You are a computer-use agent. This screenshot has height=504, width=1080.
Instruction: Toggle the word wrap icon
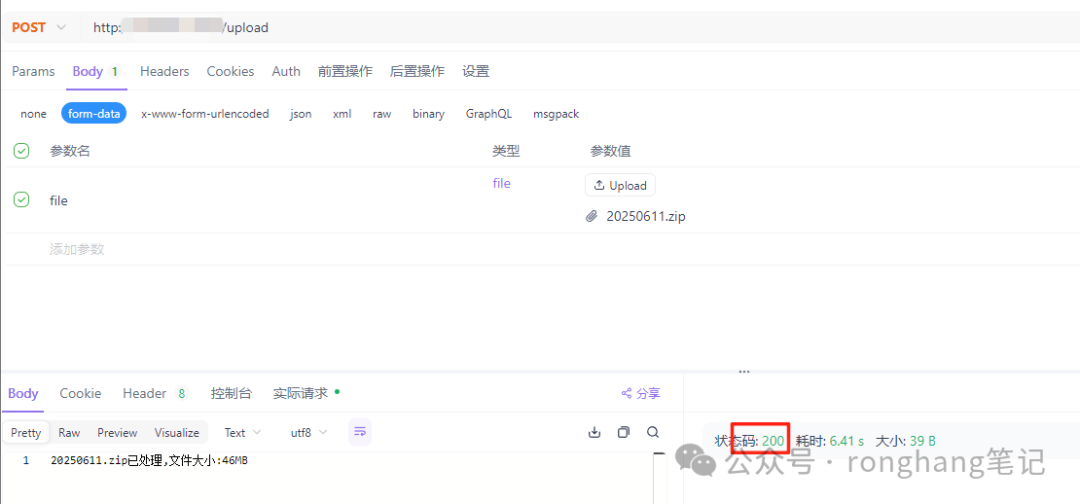pos(360,432)
